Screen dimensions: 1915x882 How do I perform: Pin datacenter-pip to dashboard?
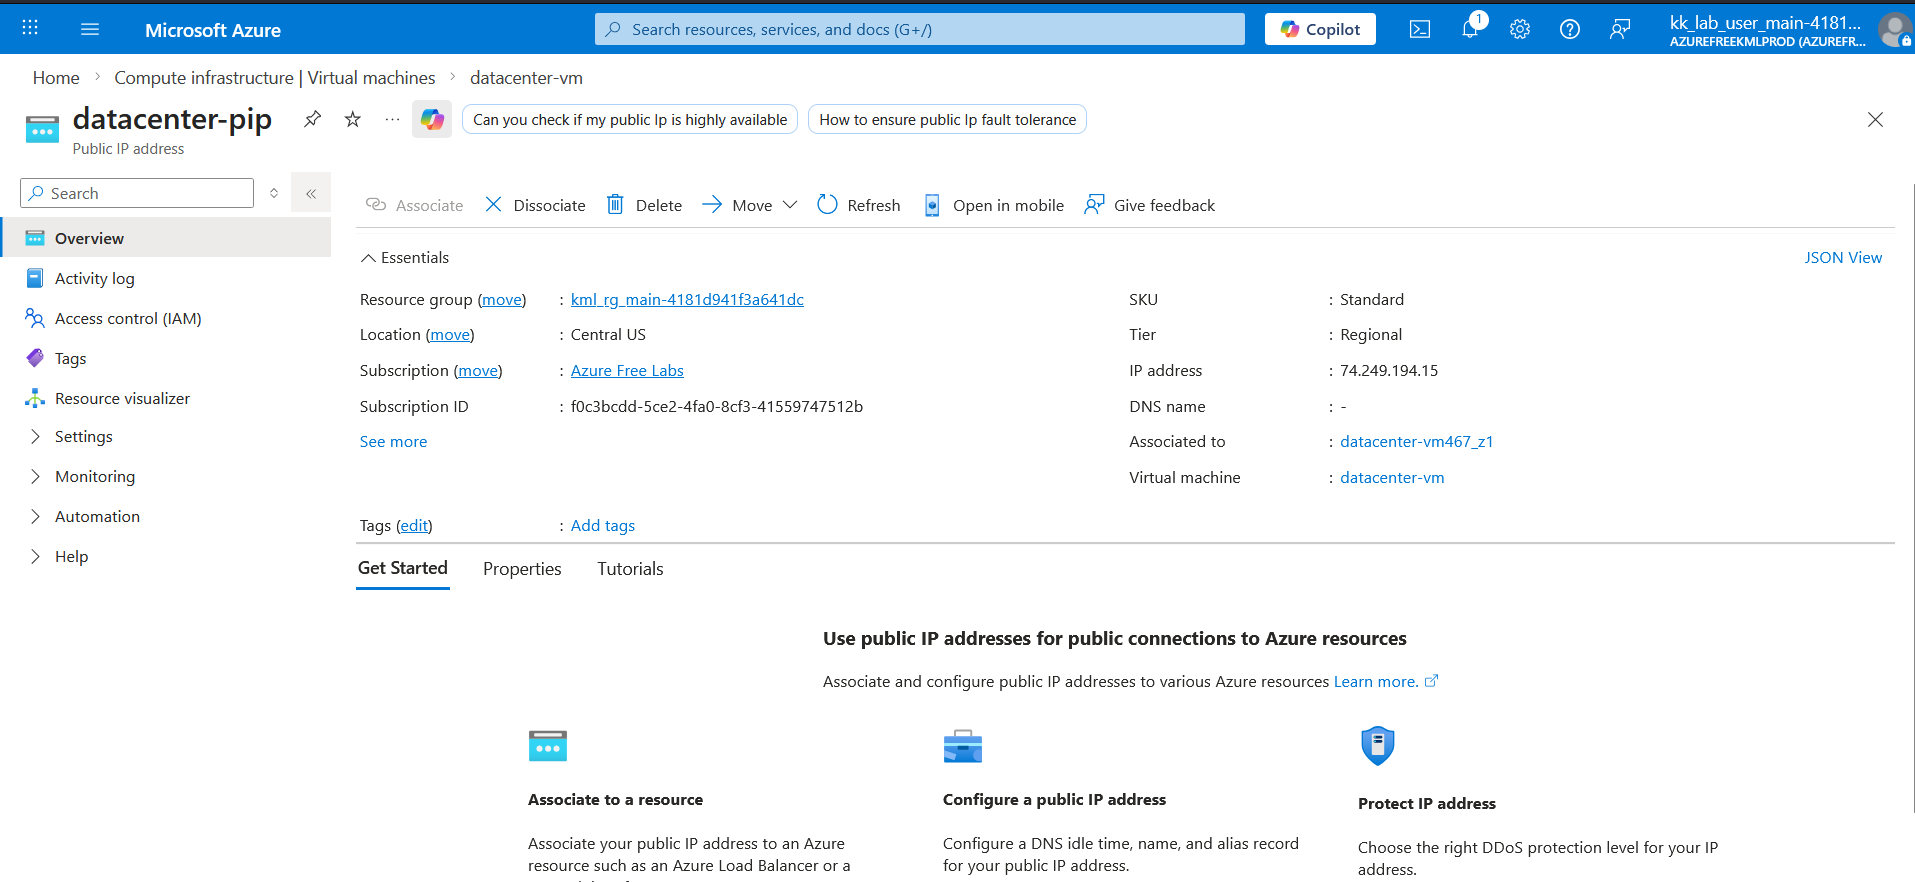click(x=313, y=119)
